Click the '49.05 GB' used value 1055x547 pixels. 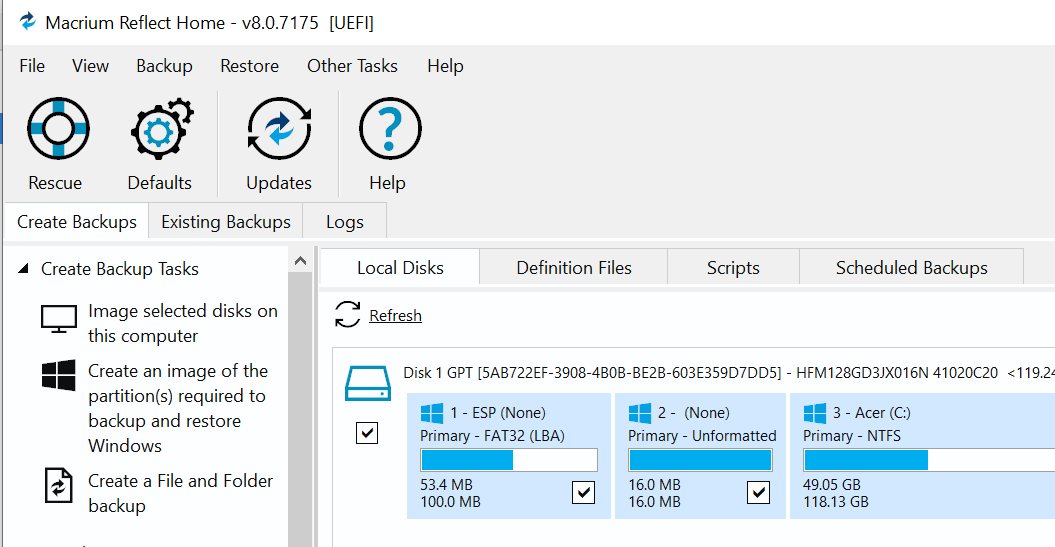[x=832, y=484]
